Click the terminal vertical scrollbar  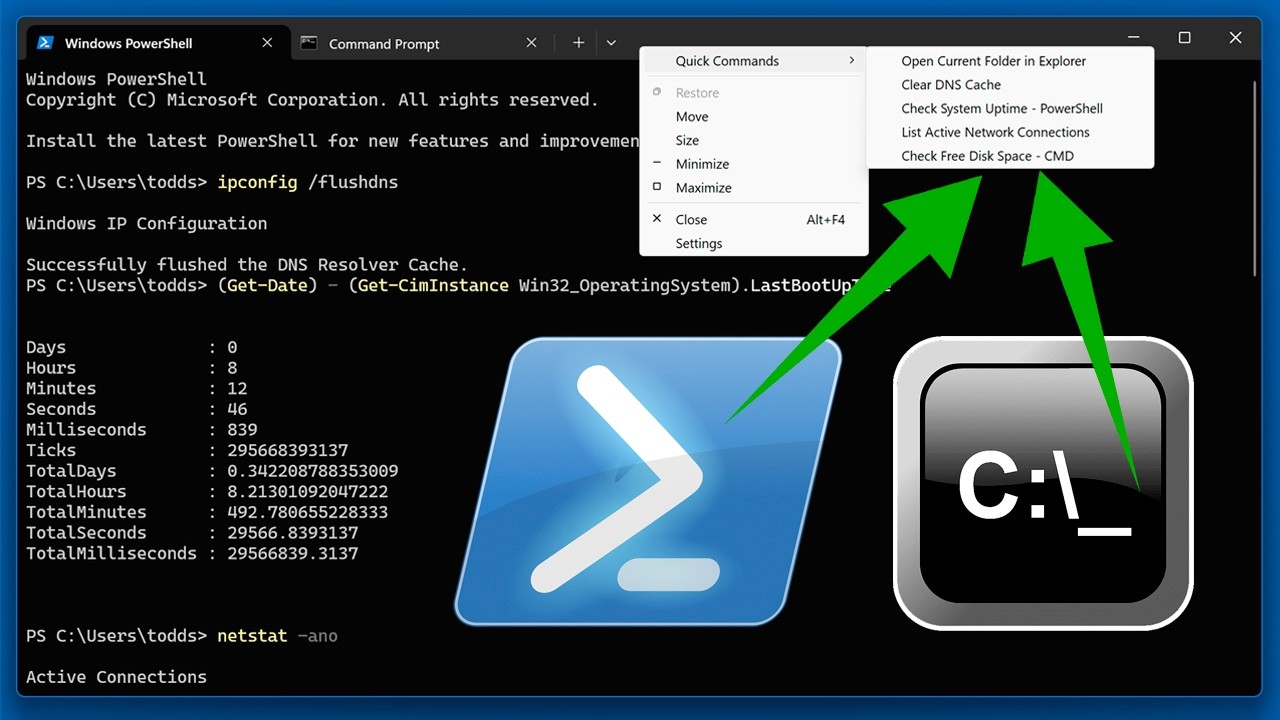(1255, 178)
